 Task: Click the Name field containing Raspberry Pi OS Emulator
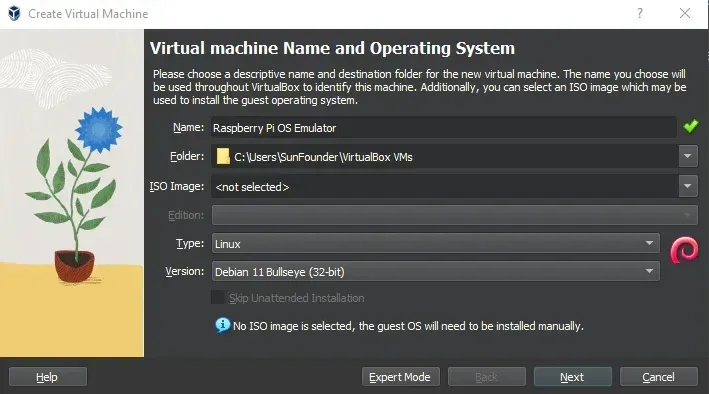pos(443,128)
